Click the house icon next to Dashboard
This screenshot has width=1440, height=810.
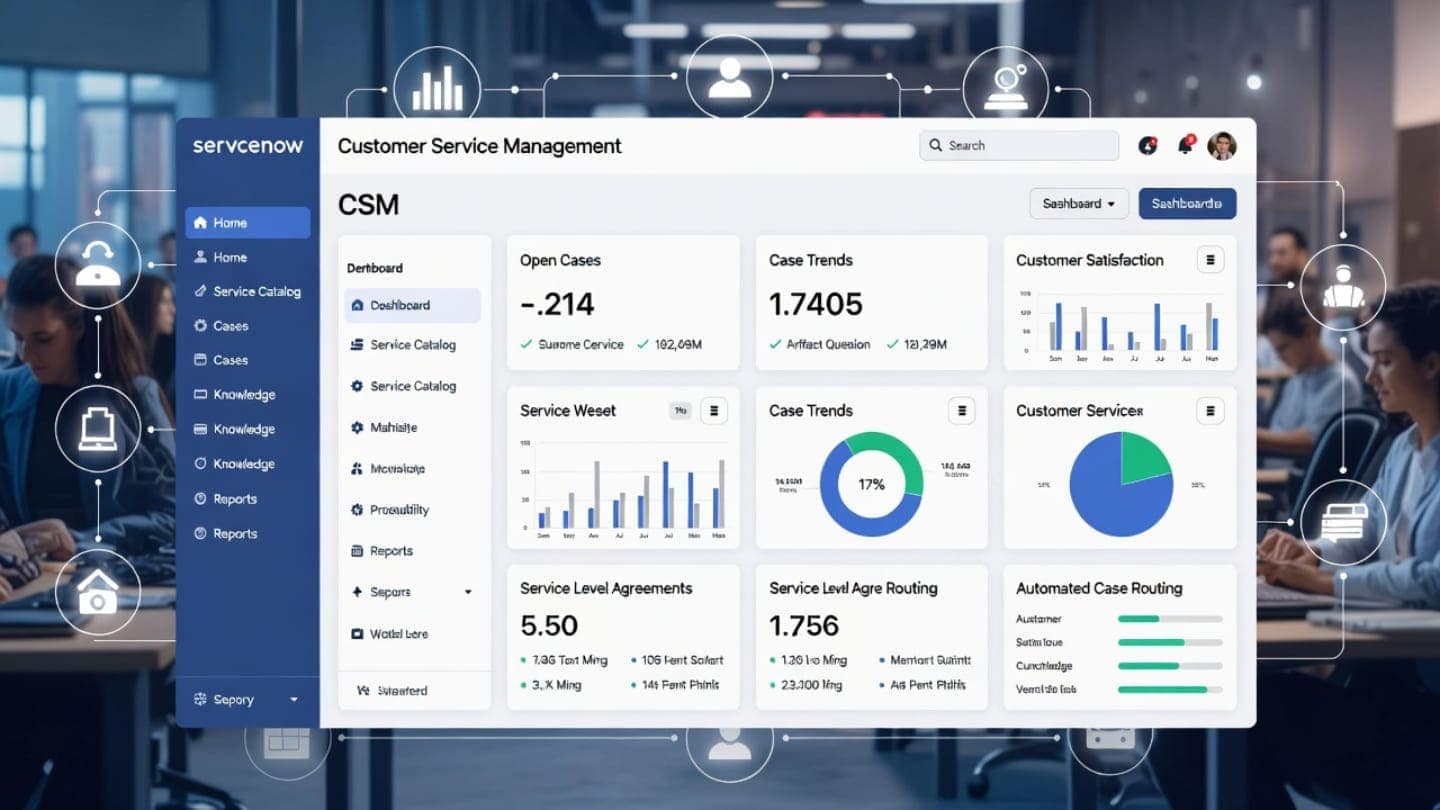[357, 305]
